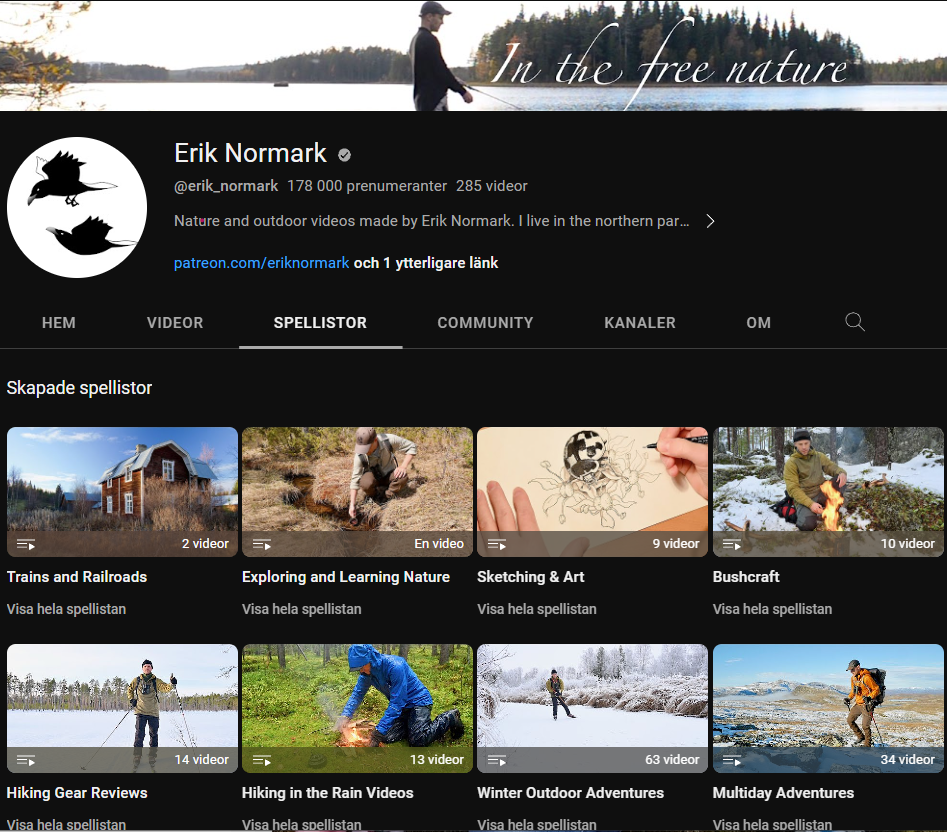Click the 'In the free nature' channel banner
947x832 pixels.
tap(474, 56)
